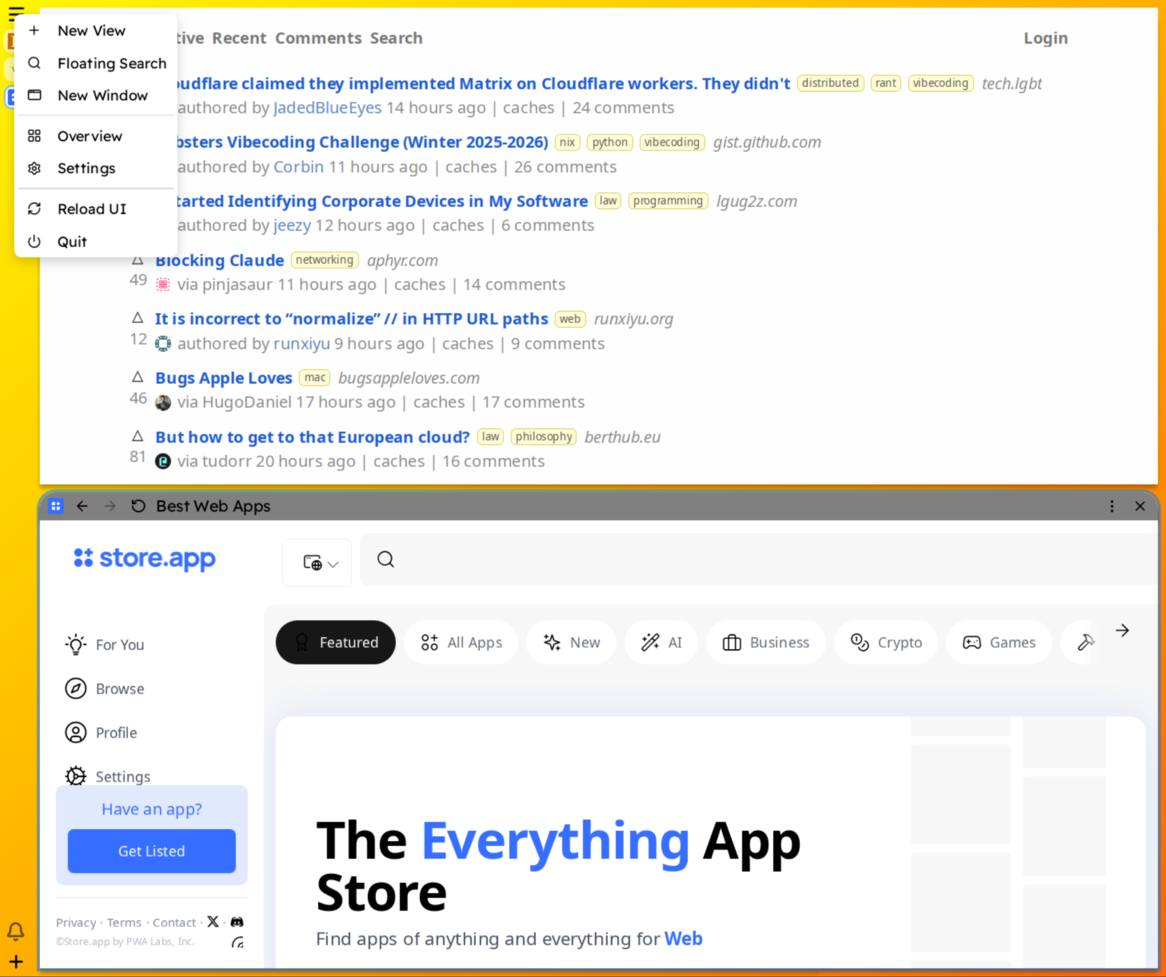The image size is (1166, 977).
Task: Select the Games category tab
Action: pos(998,642)
